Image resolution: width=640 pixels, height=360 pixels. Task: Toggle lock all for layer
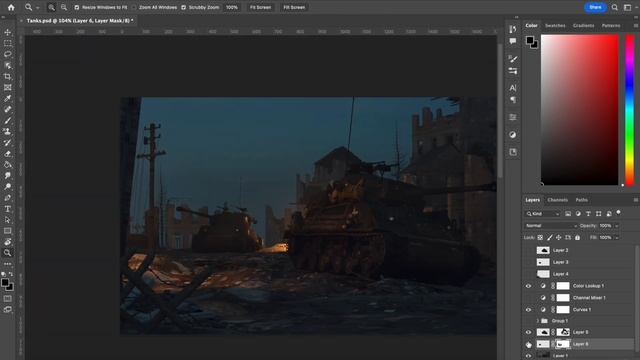(x=577, y=238)
